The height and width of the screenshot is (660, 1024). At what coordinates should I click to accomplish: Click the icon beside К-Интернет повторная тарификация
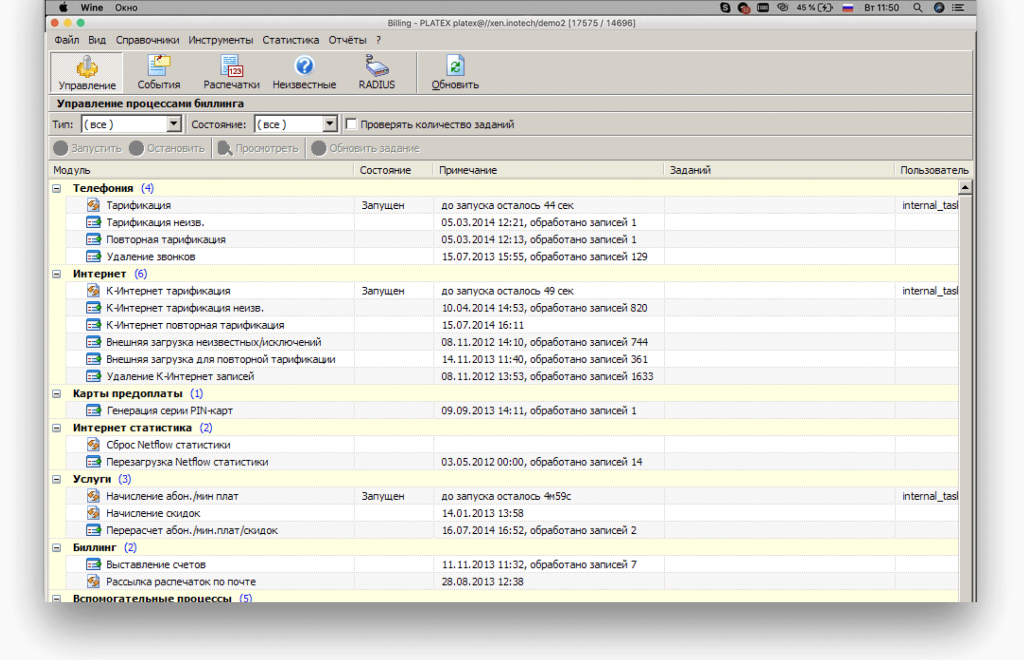click(x=93, y=324)
